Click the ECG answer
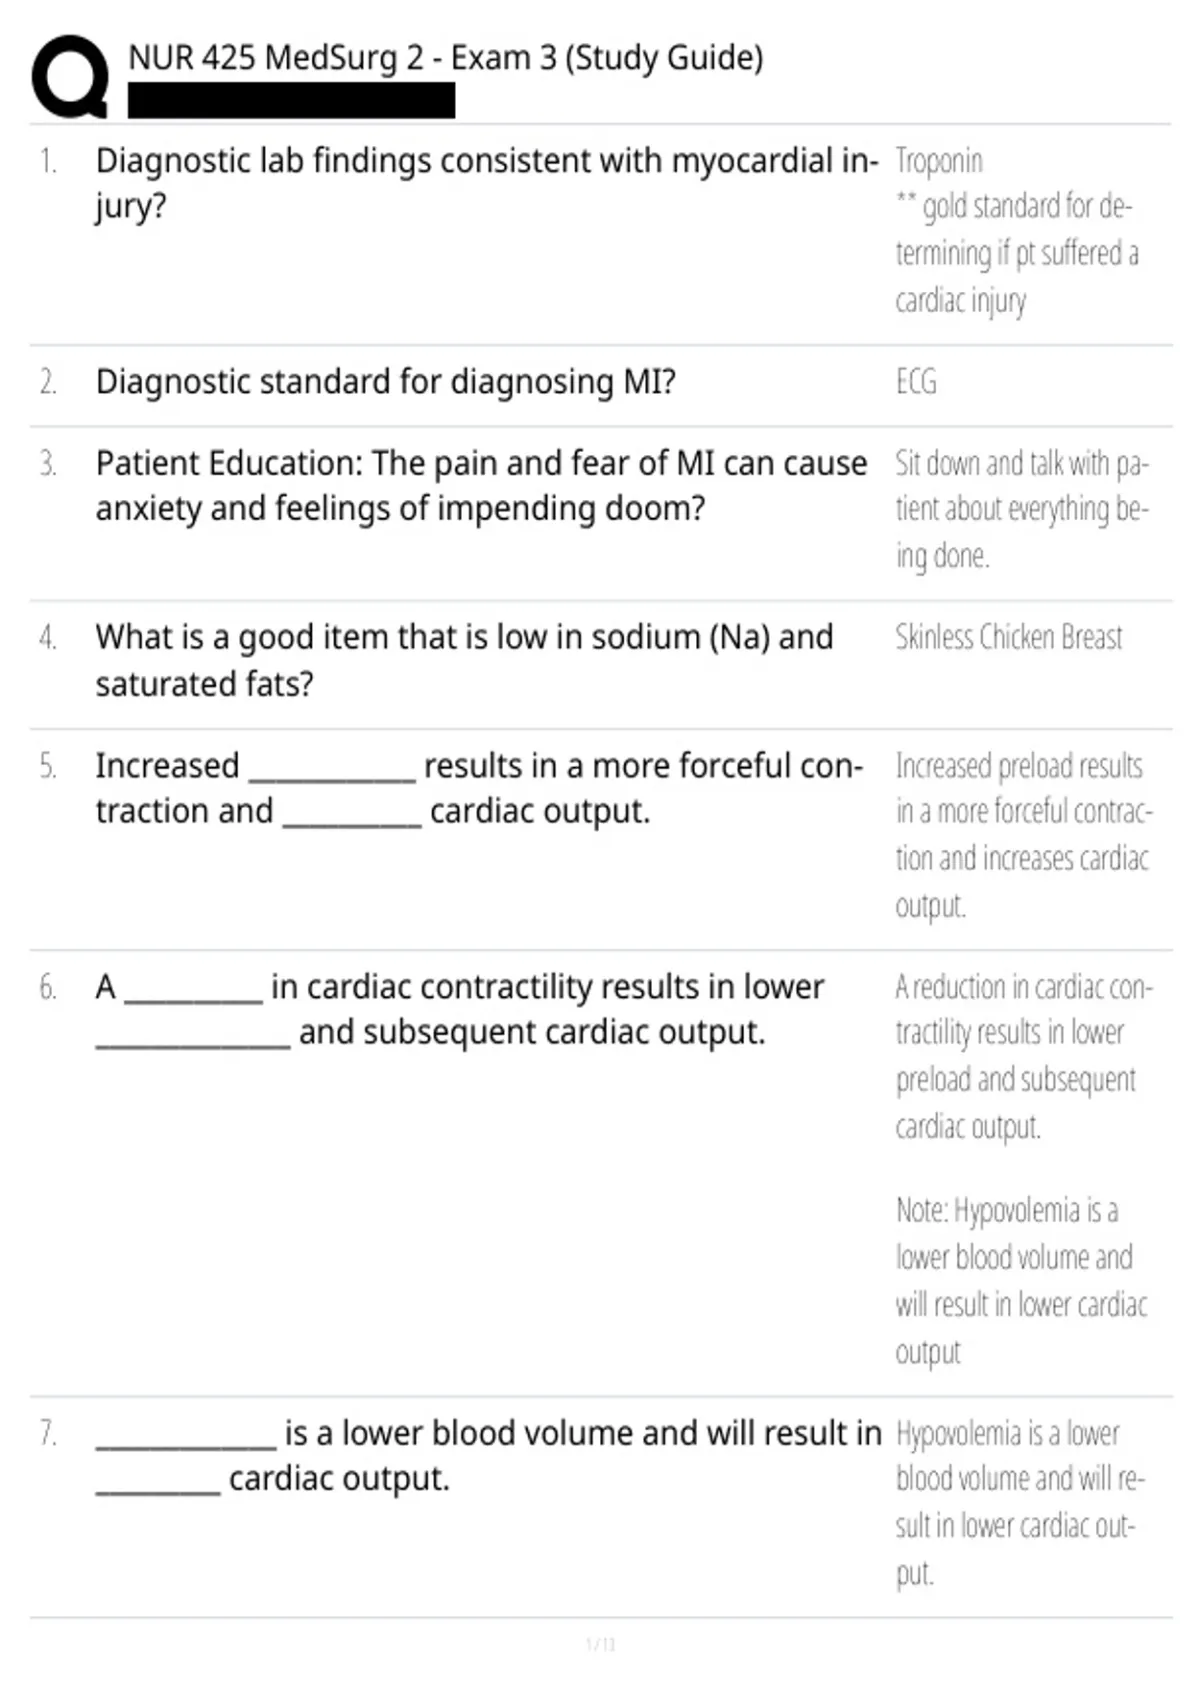The height and width of the screenshot is (1700, 1200). pyautogui.click(x=916, y=382)
